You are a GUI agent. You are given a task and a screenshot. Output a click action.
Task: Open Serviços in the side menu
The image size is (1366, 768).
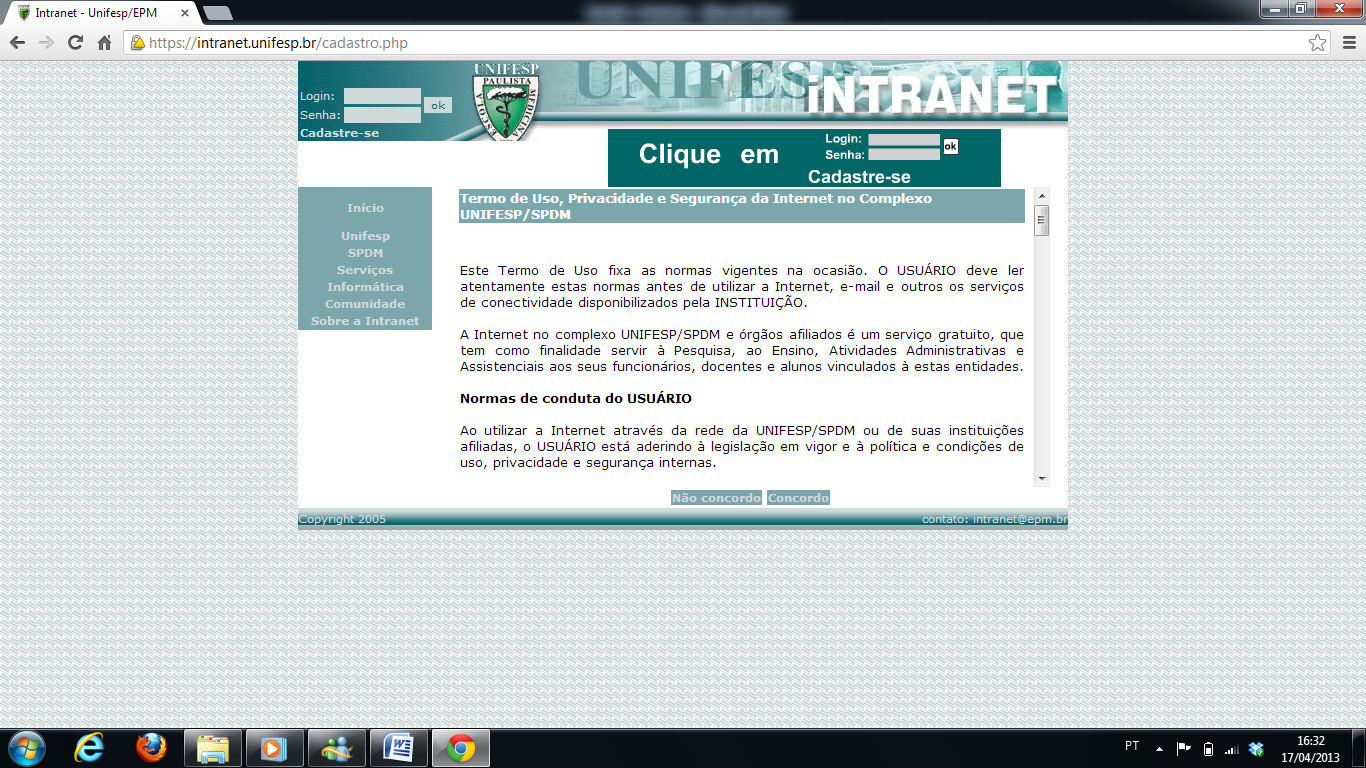[365, 270]
